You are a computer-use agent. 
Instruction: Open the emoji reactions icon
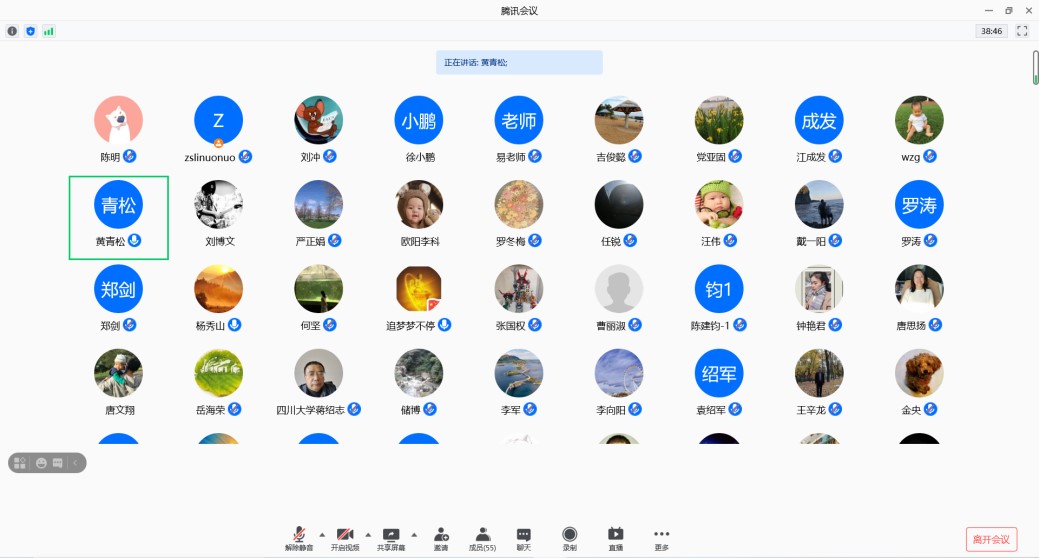point(41,463)
